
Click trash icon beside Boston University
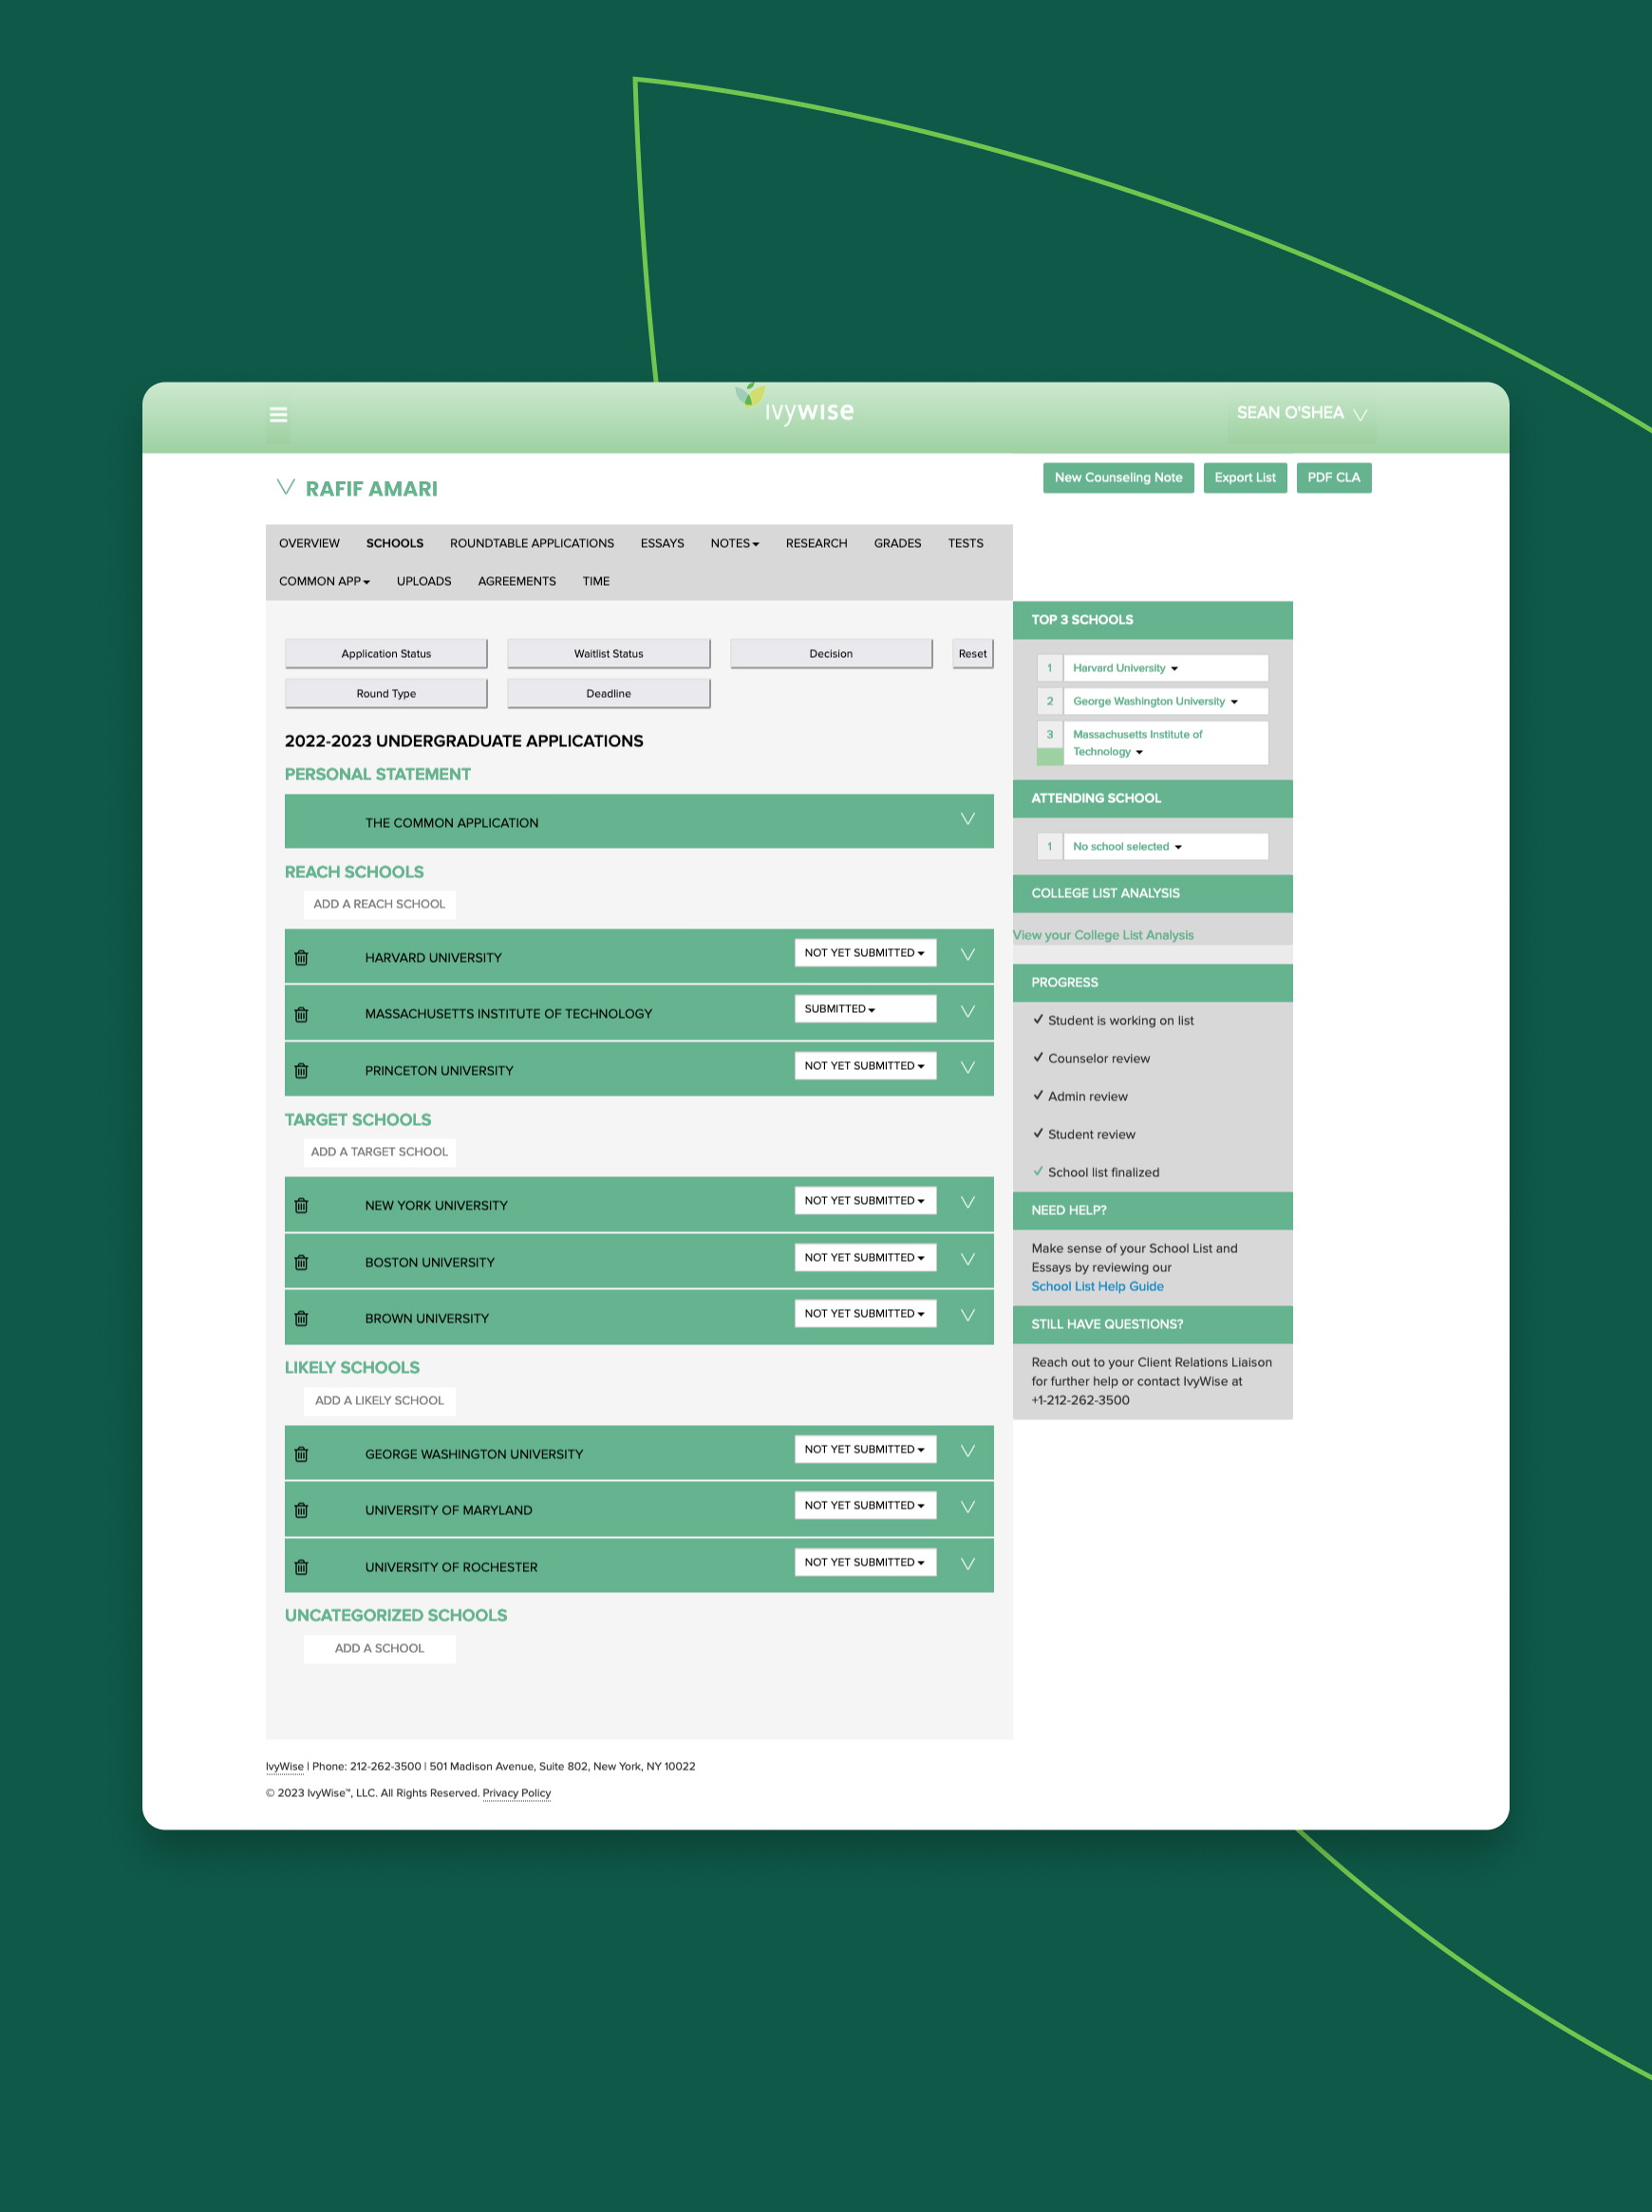coord(301,1262)
